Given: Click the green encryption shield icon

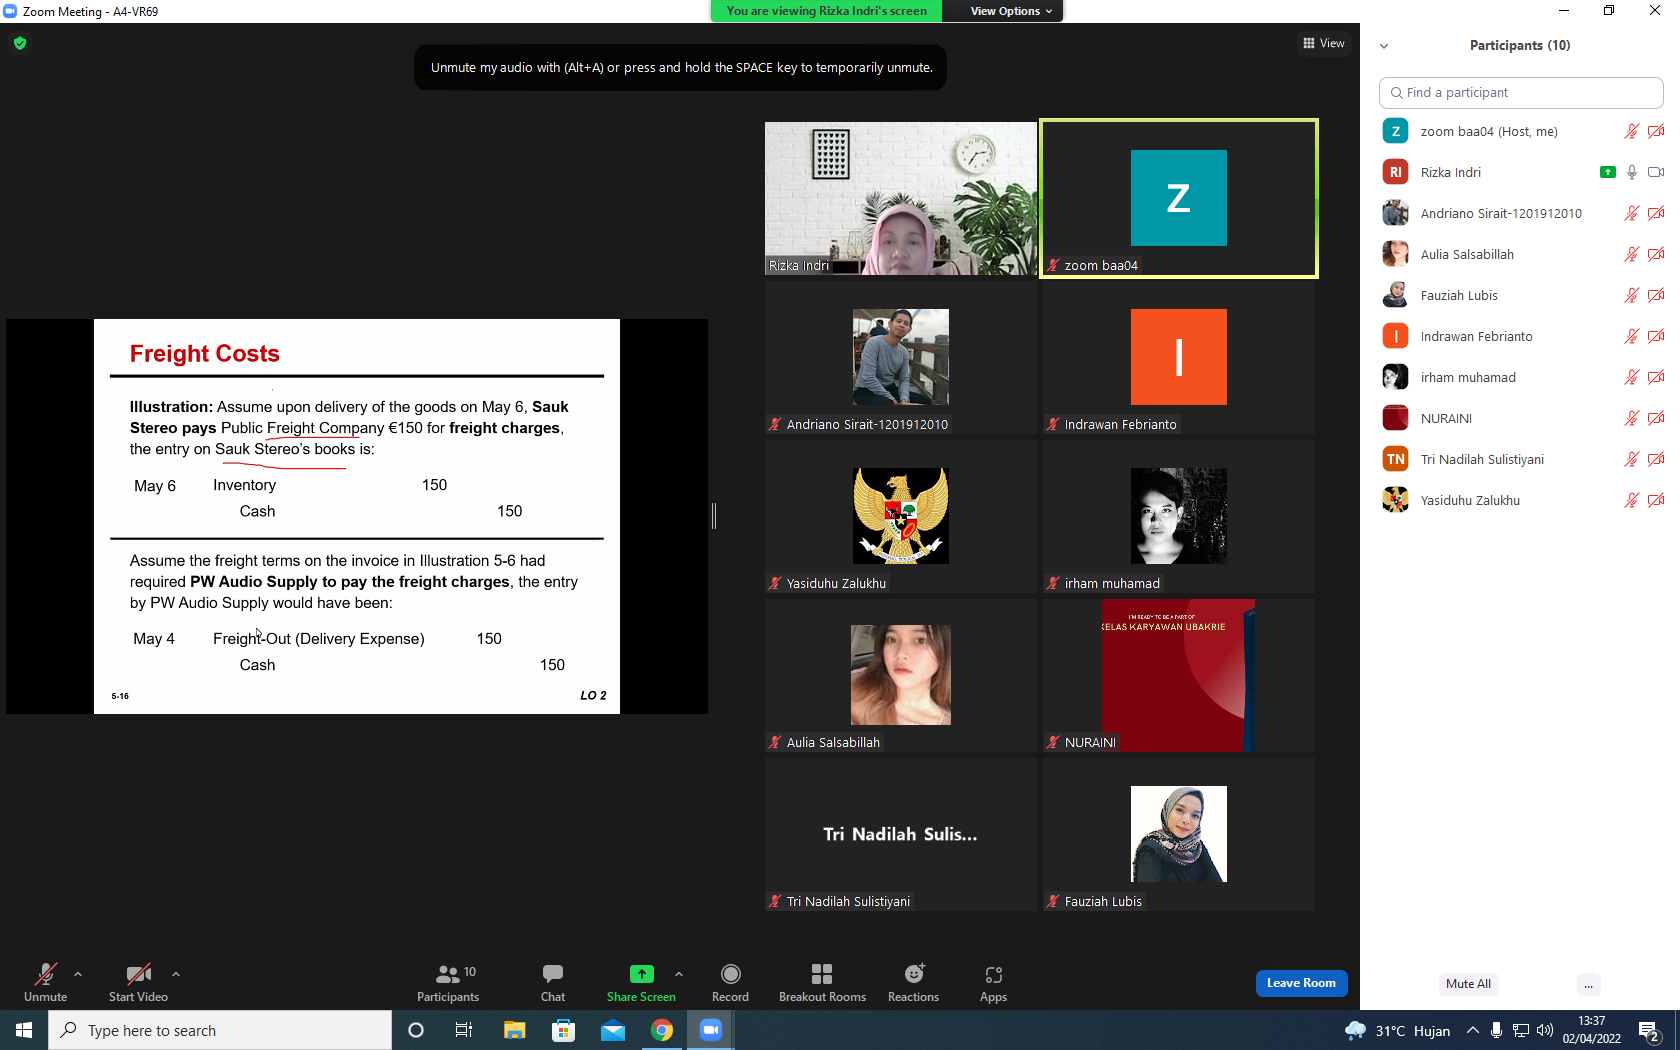Looking at the screenshot, I should (x=20, y=43).
